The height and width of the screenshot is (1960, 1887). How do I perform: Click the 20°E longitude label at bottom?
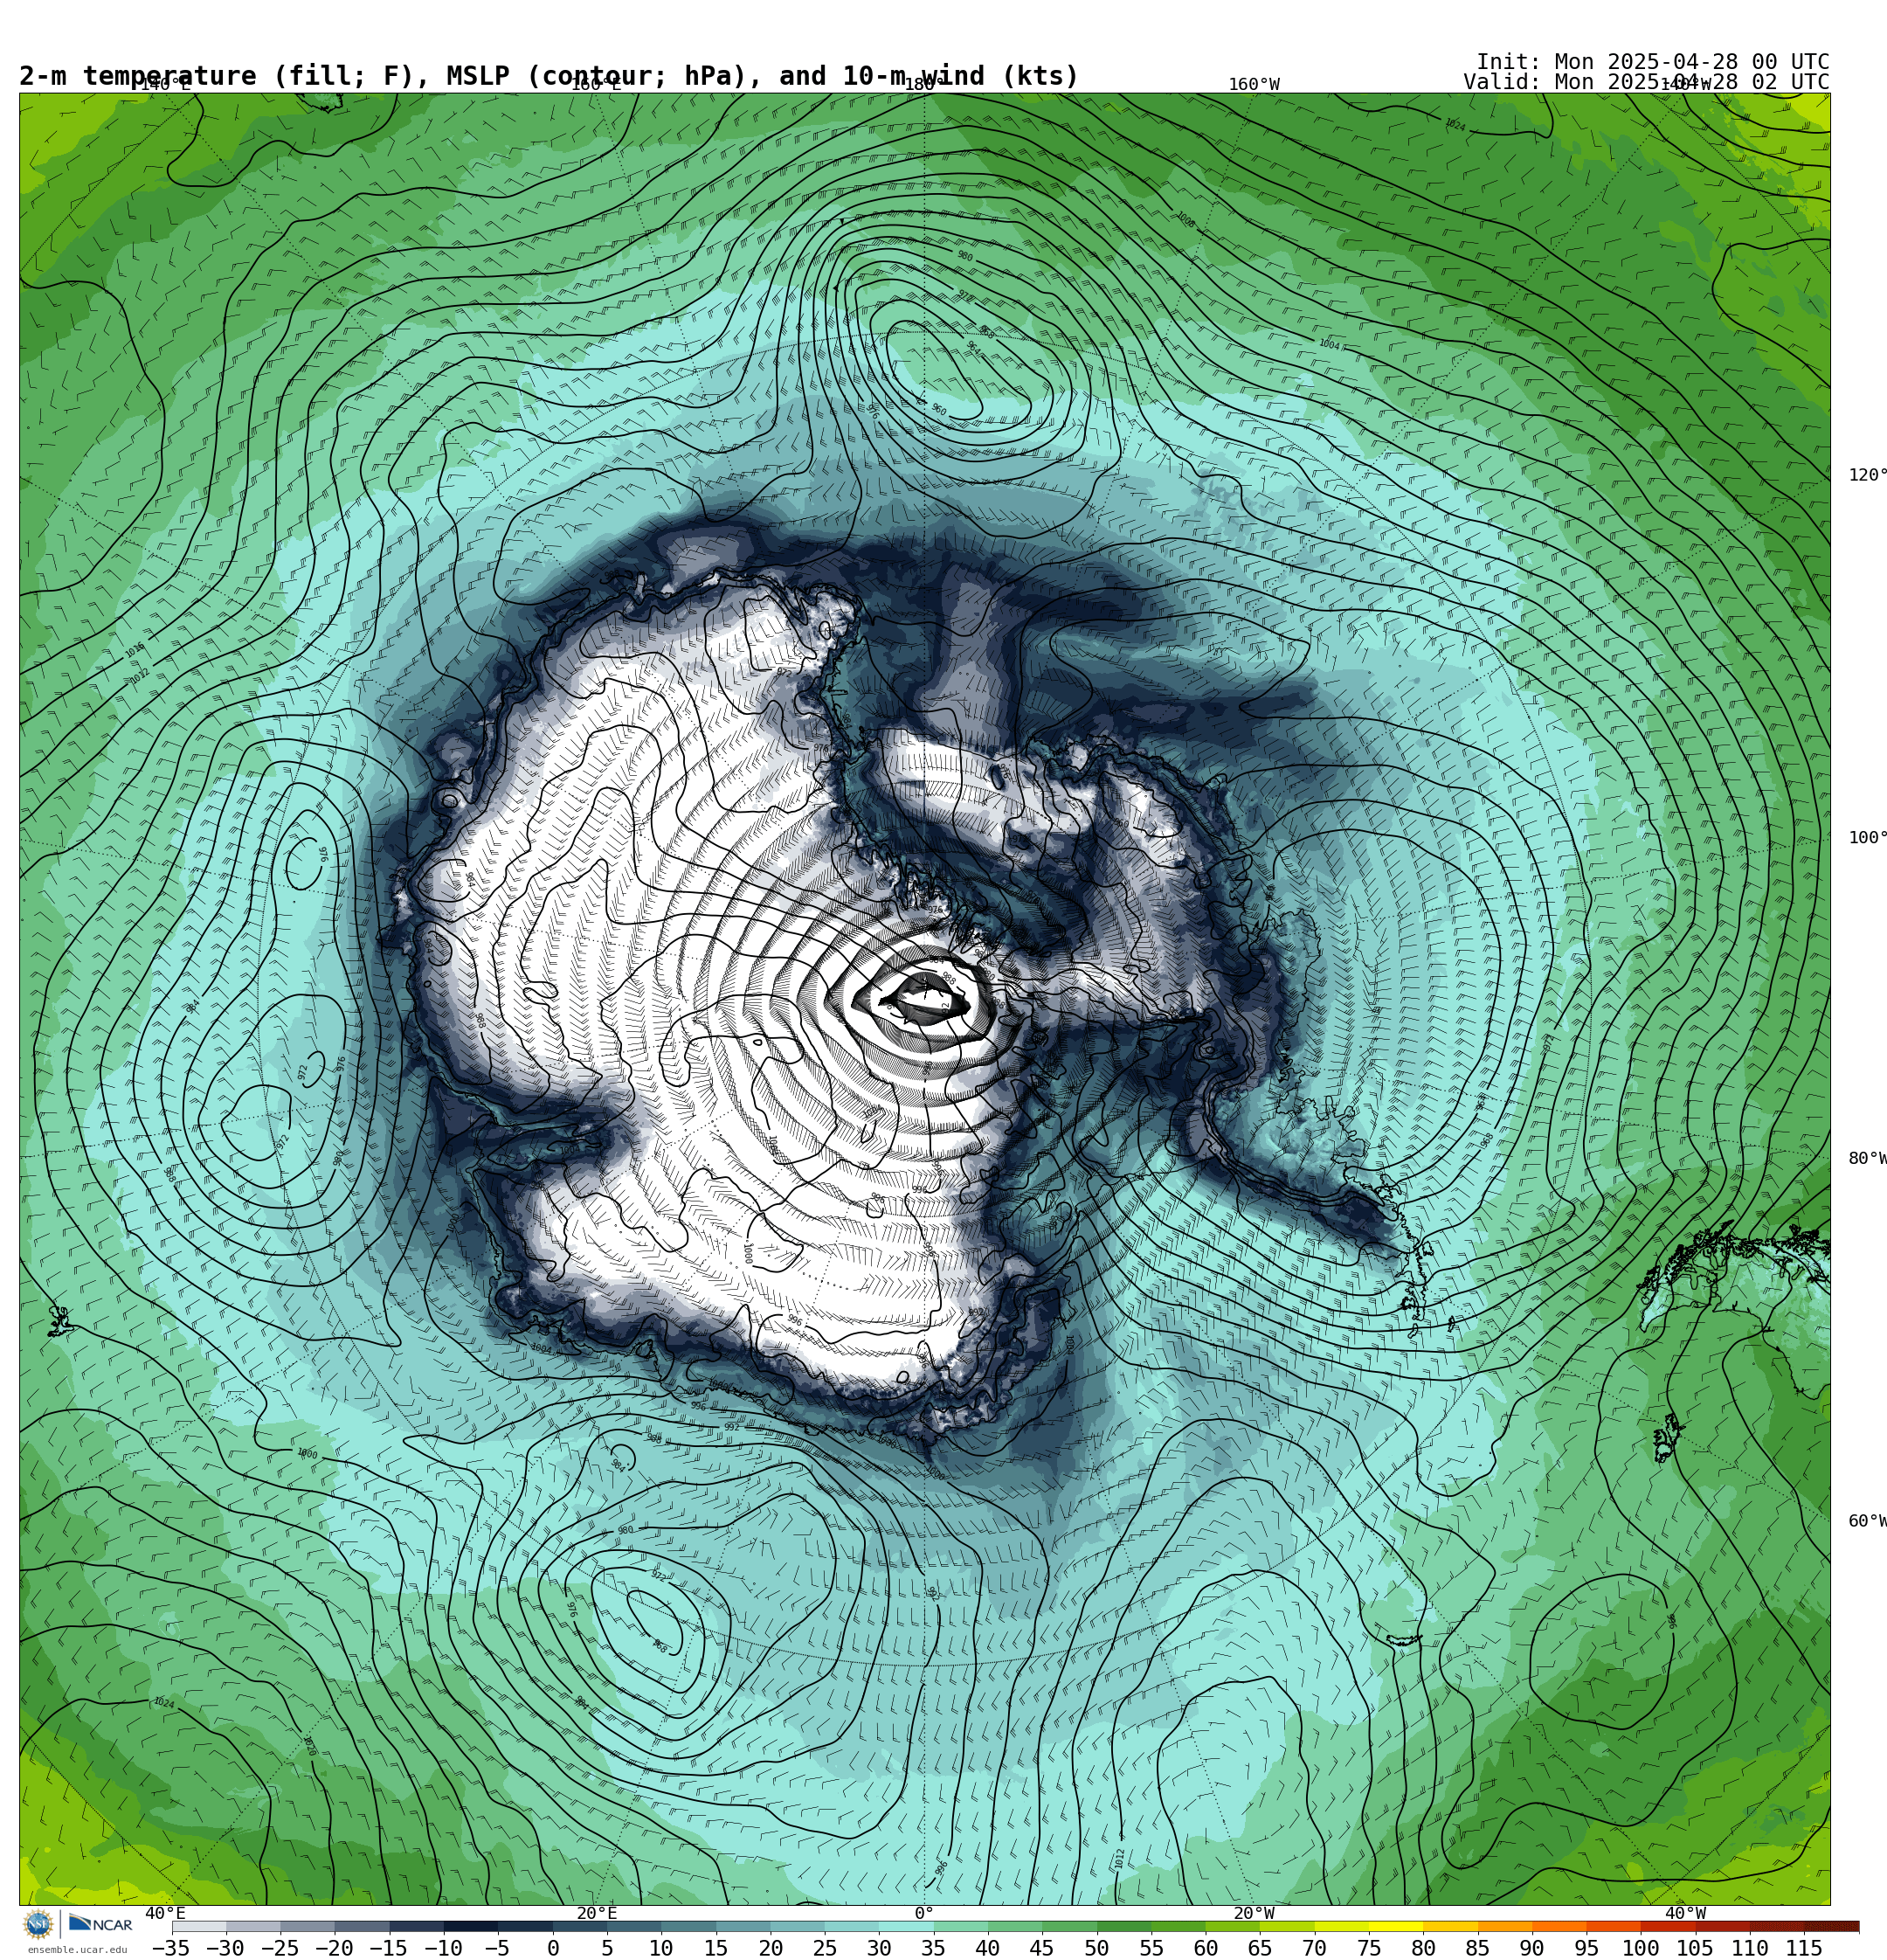[596, 1913]
